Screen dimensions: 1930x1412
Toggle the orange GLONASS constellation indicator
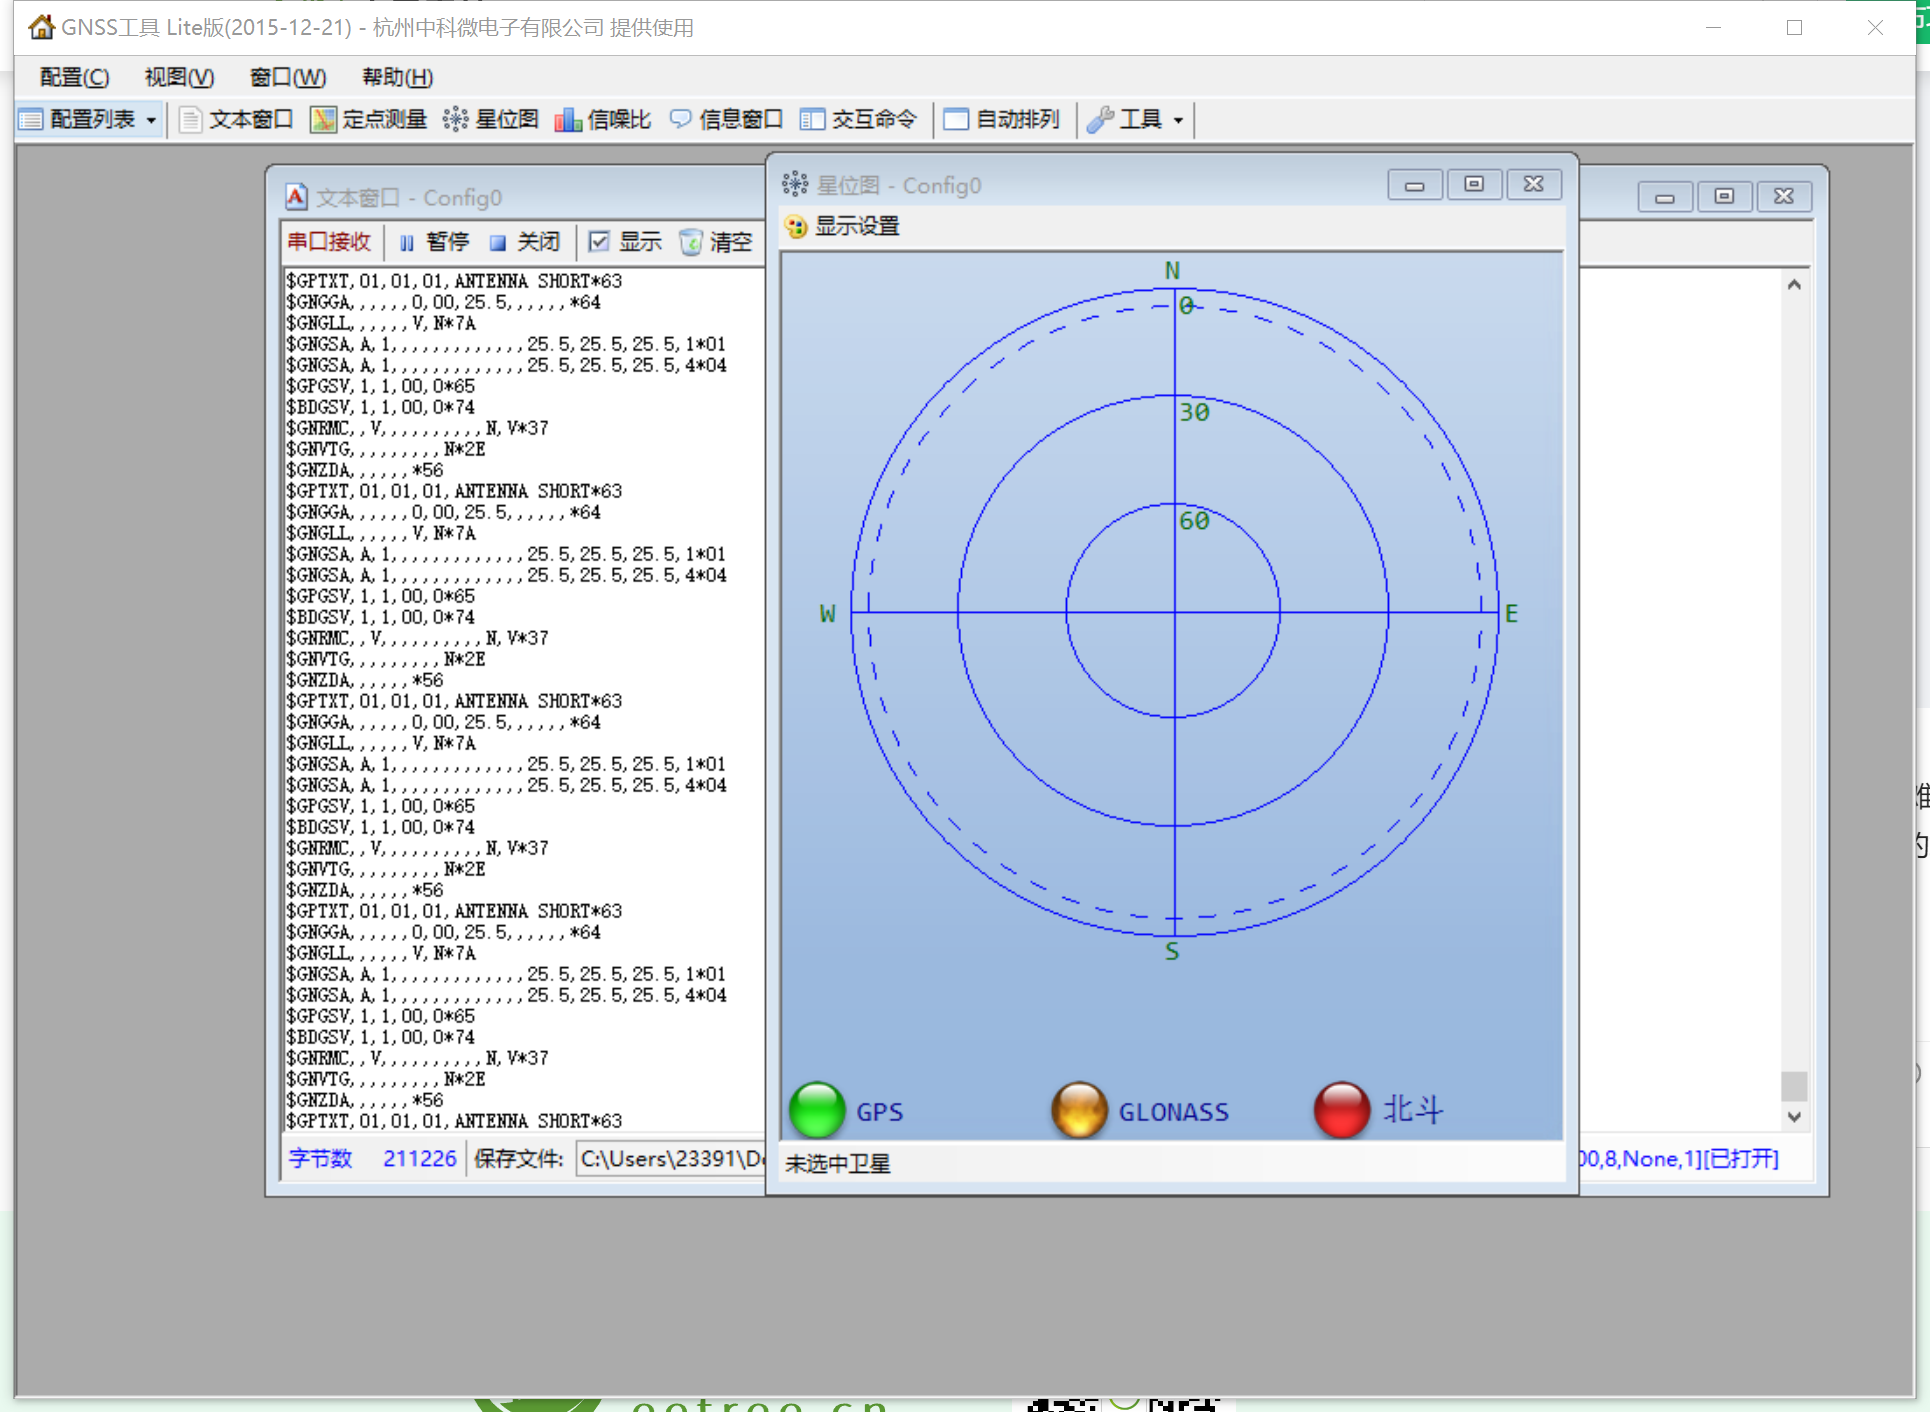click(x=1079, y=1110)
